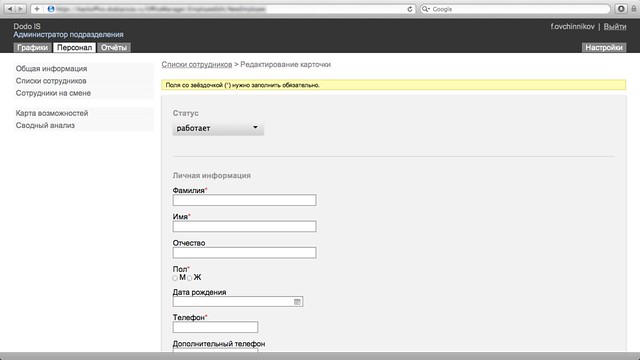640x360 pixels.
Task: Click the round button right of the search field
Action: click(x=621, y=9)
